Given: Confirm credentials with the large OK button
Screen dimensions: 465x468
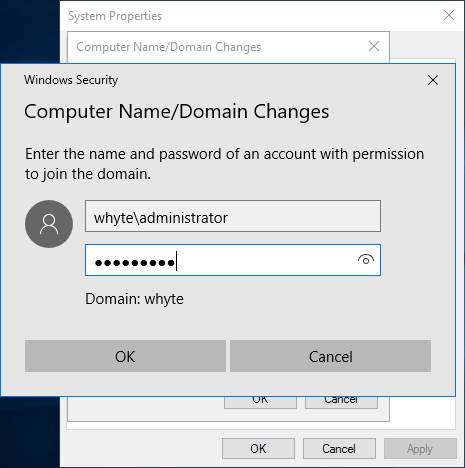Looking at the screenshot, I should 125,356.
